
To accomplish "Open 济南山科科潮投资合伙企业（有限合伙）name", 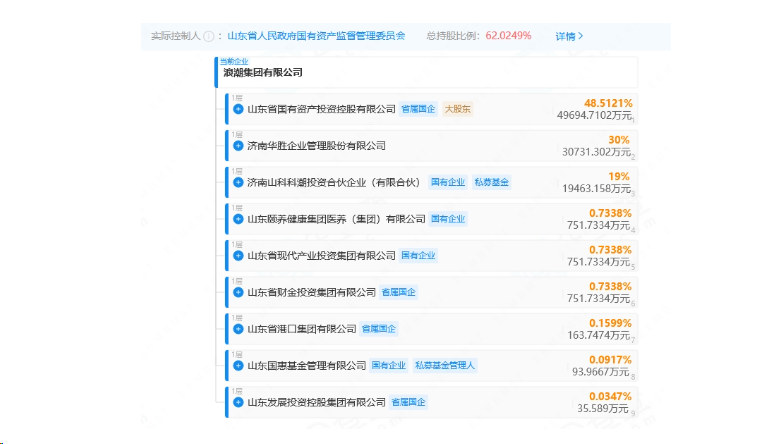I will coord(336,182).
